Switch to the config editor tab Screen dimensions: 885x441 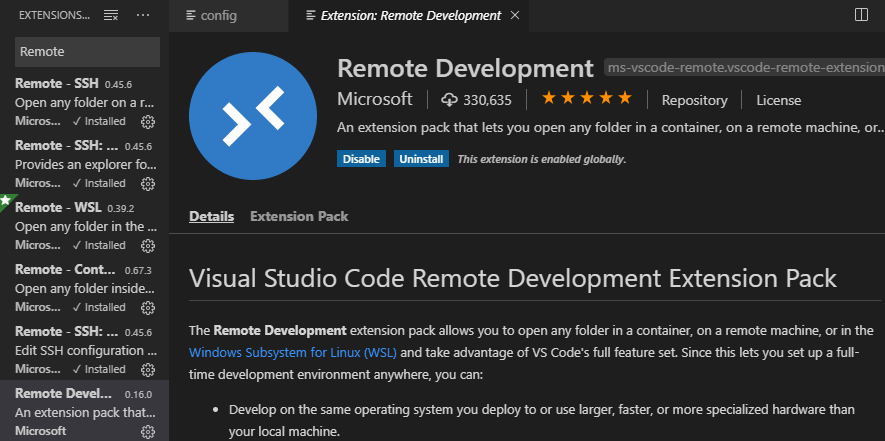(229, 16)
